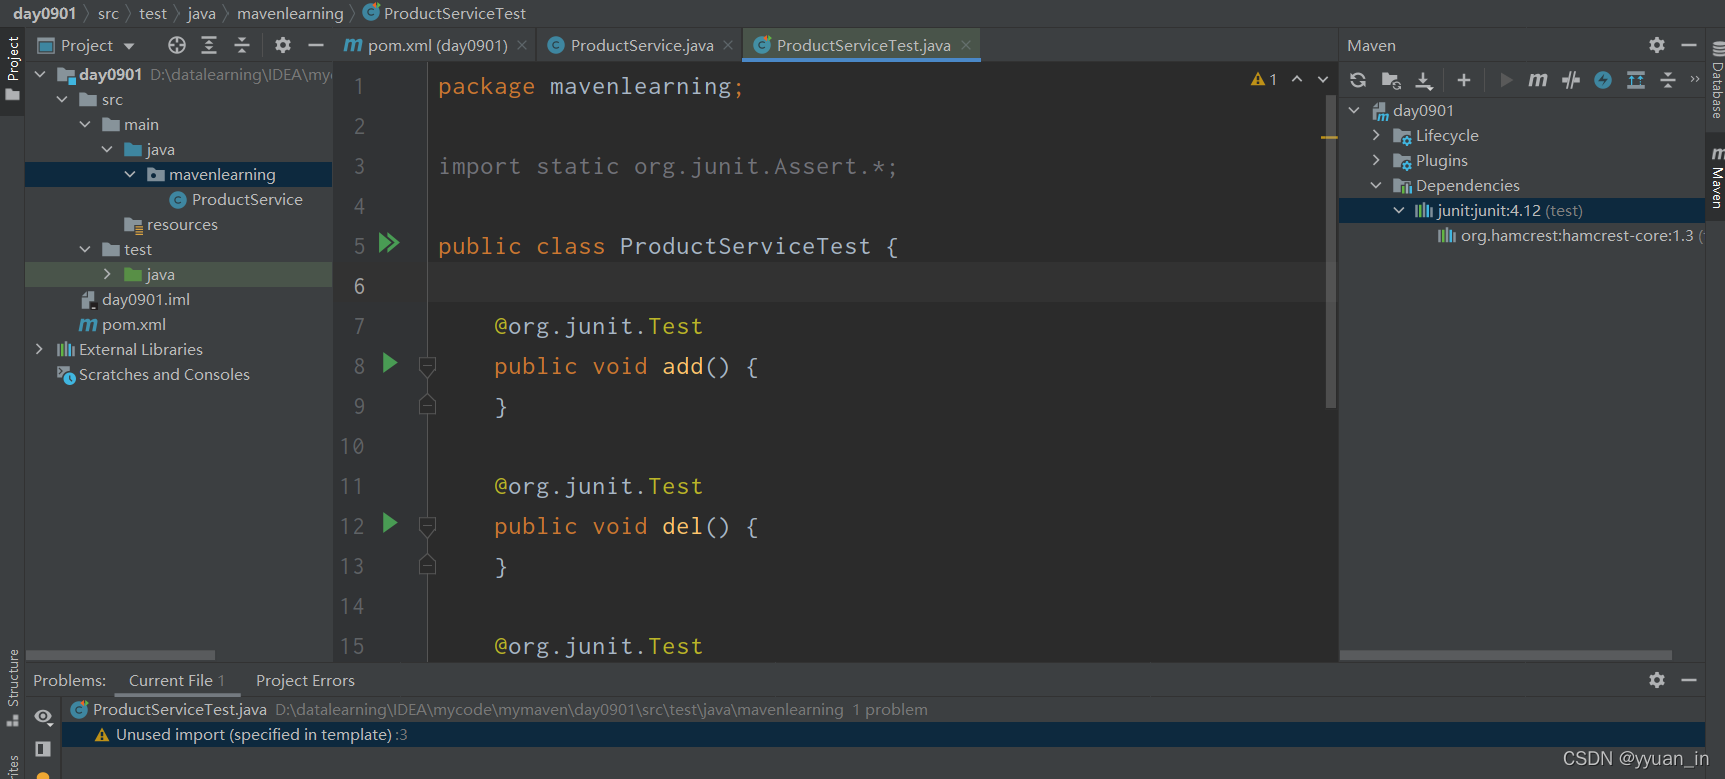Click mavenlearning breadcrumb in navigation bar
This screenshot has width=1725, height=779.
(290, 13)
